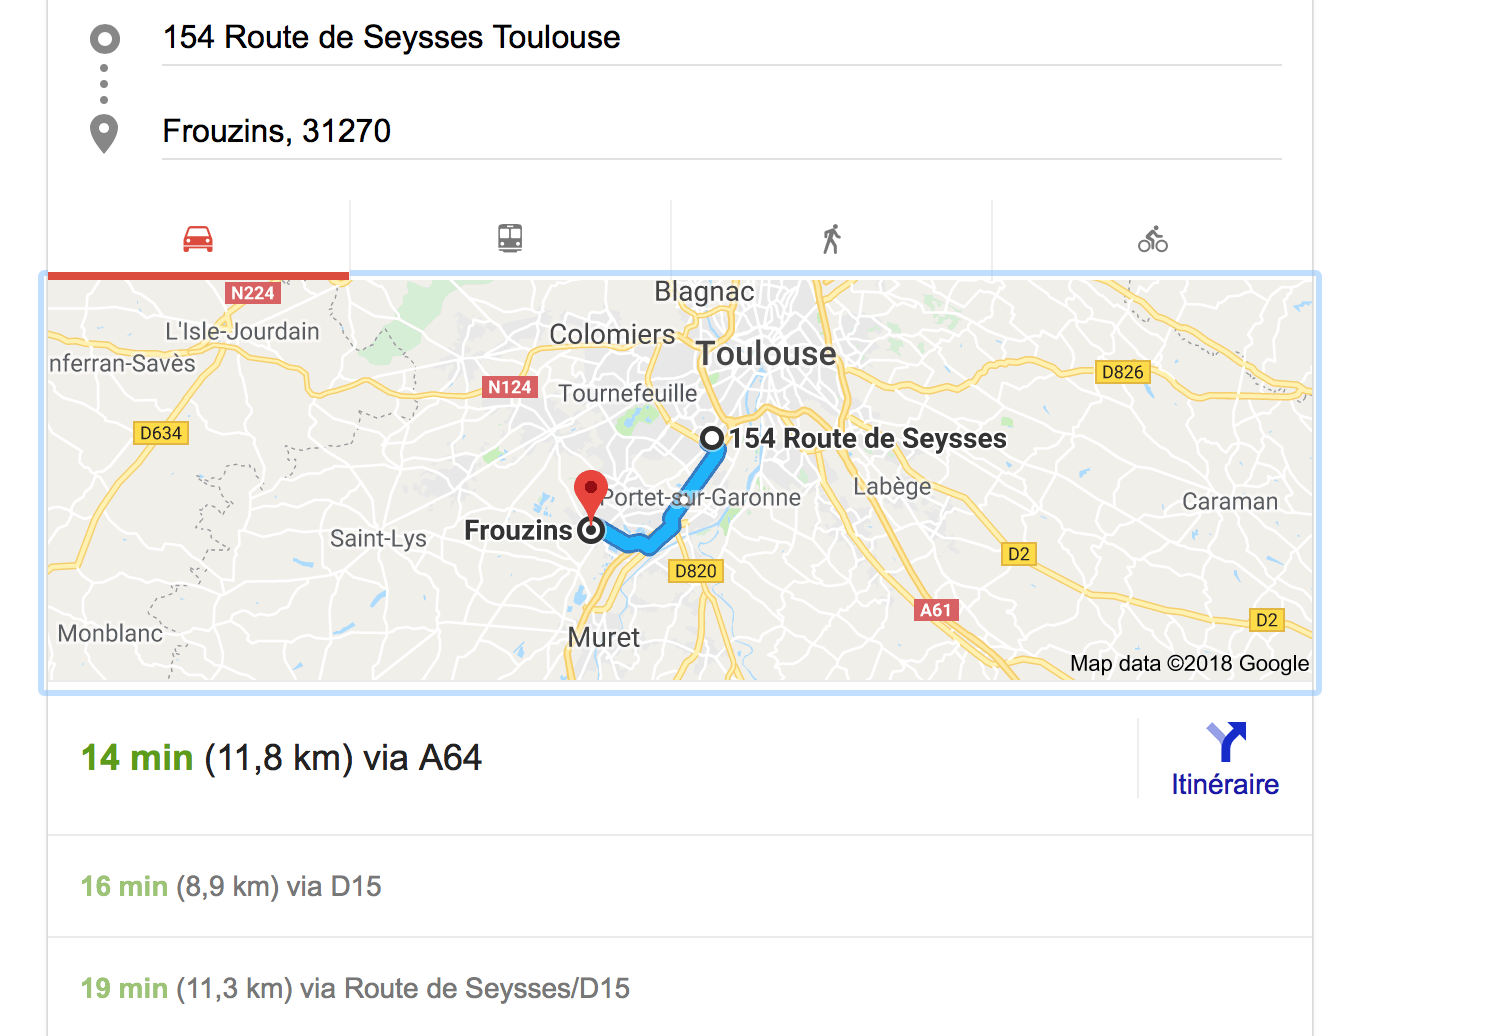Screen dimensions: 1492x1036
Task: Choose the cycling mode icon
Action: pyautogui.click(x=1153, y=239)
